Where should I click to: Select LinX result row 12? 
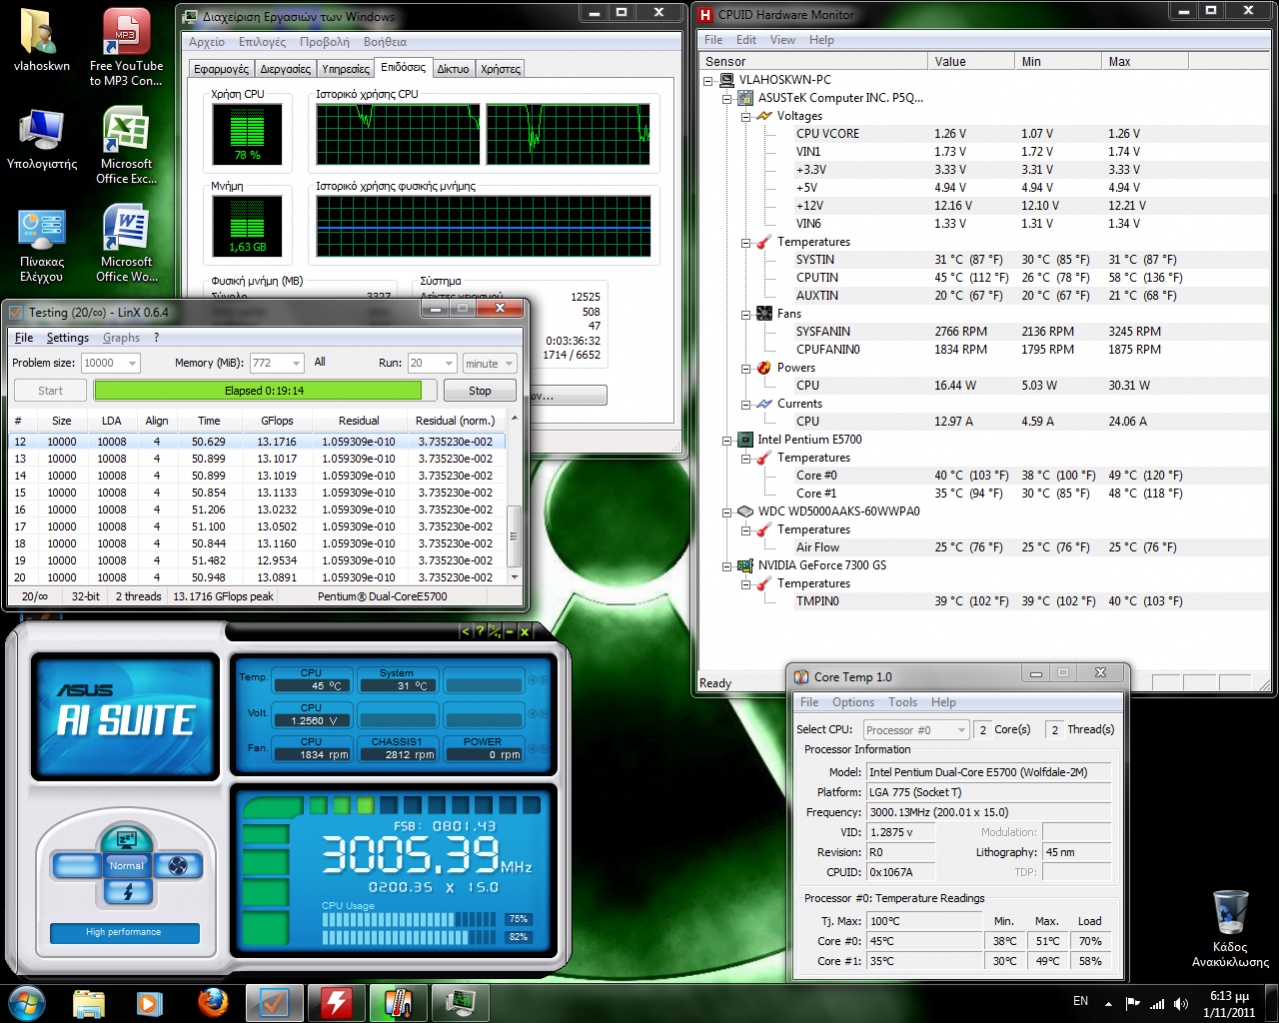point(257,441)
